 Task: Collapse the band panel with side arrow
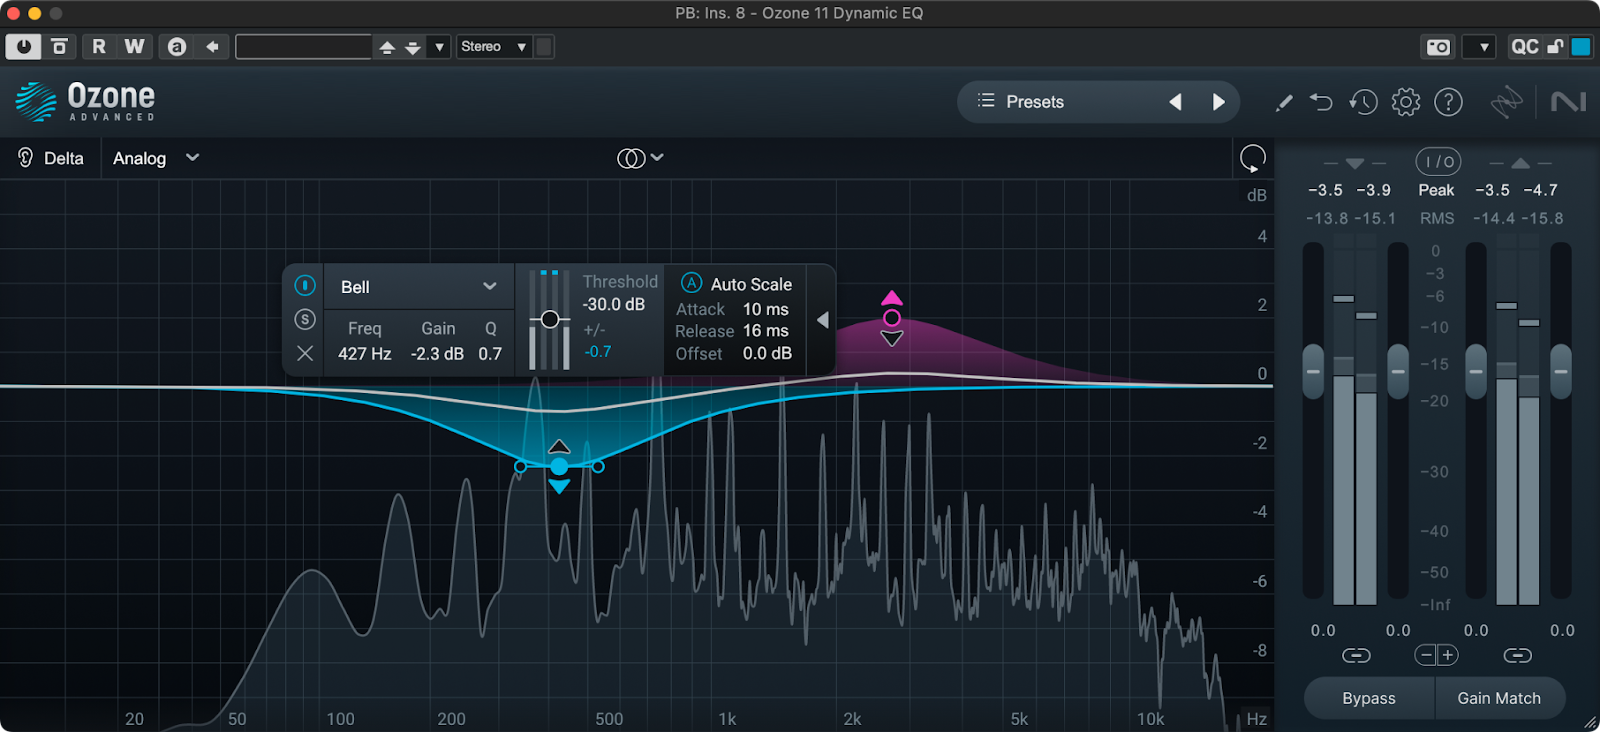(x=822, y=320)
